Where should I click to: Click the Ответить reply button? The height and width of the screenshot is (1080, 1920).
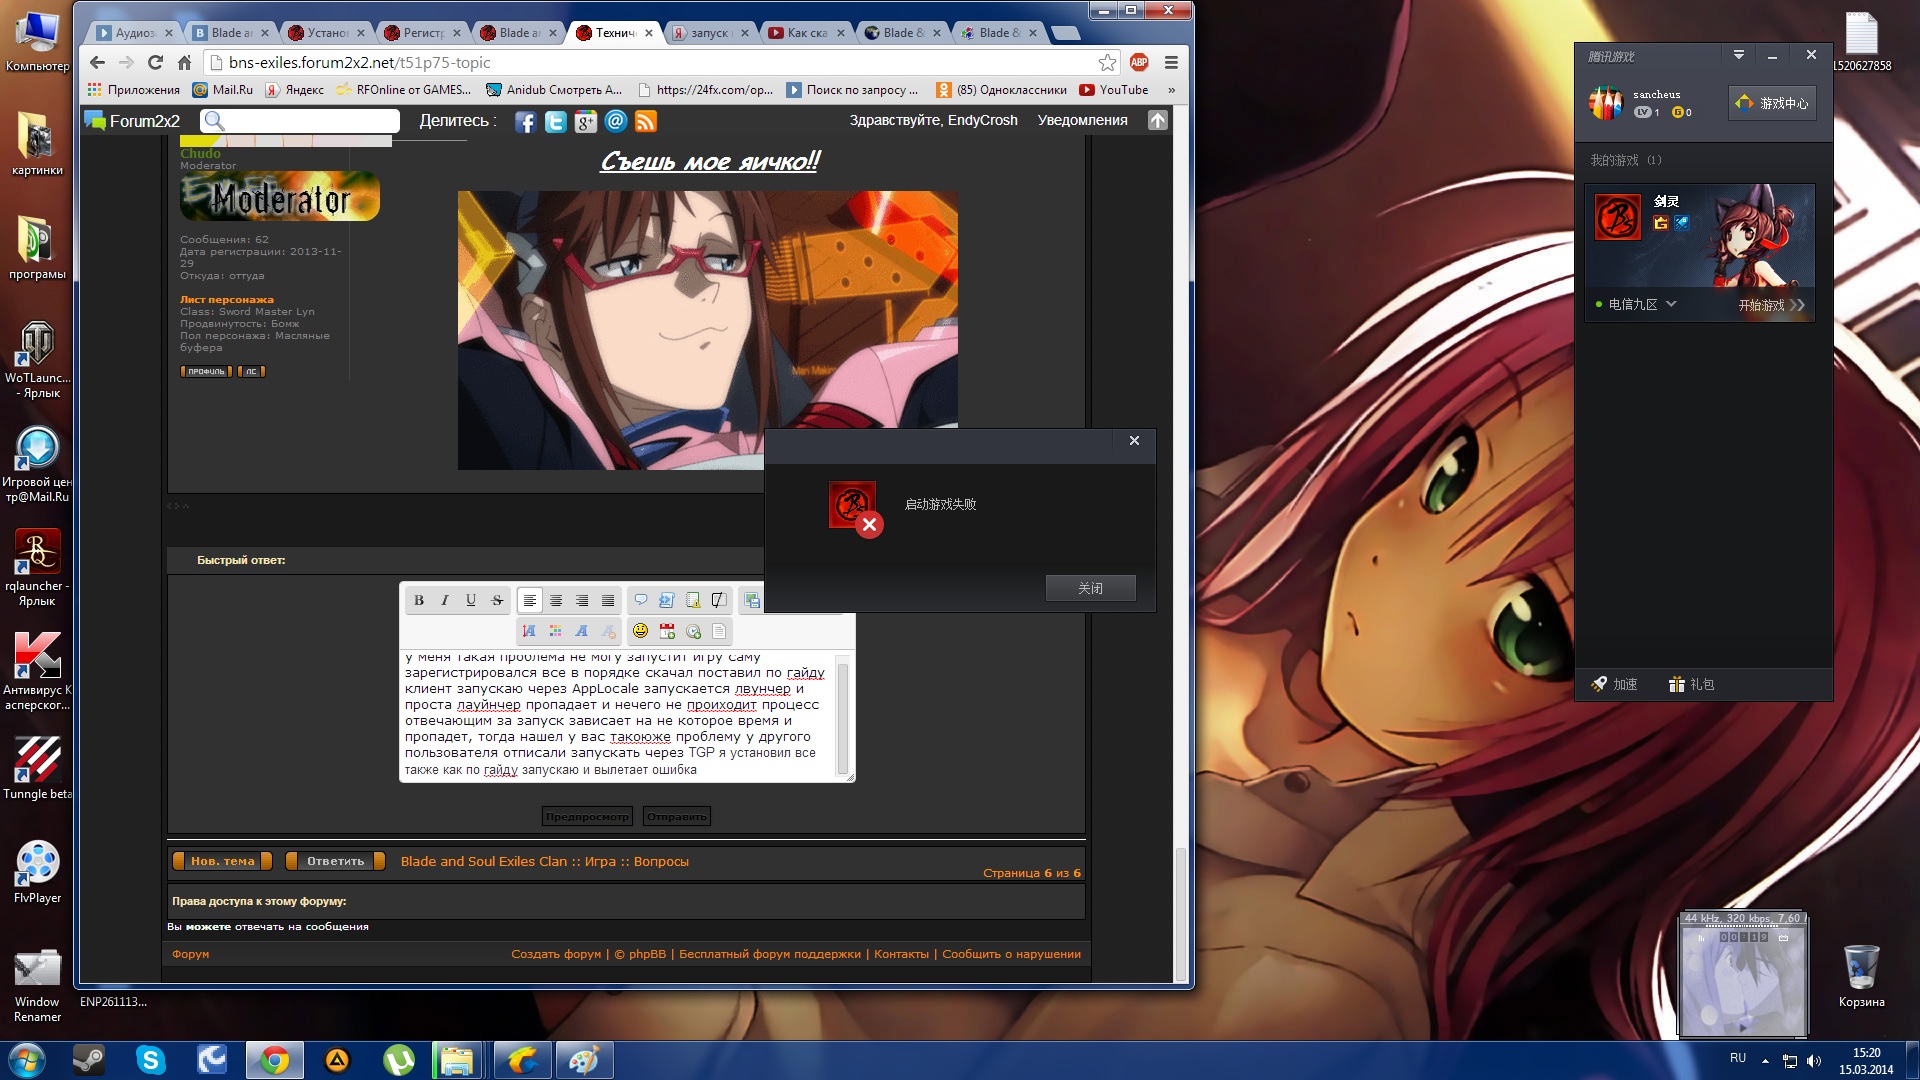click(335, 861)
